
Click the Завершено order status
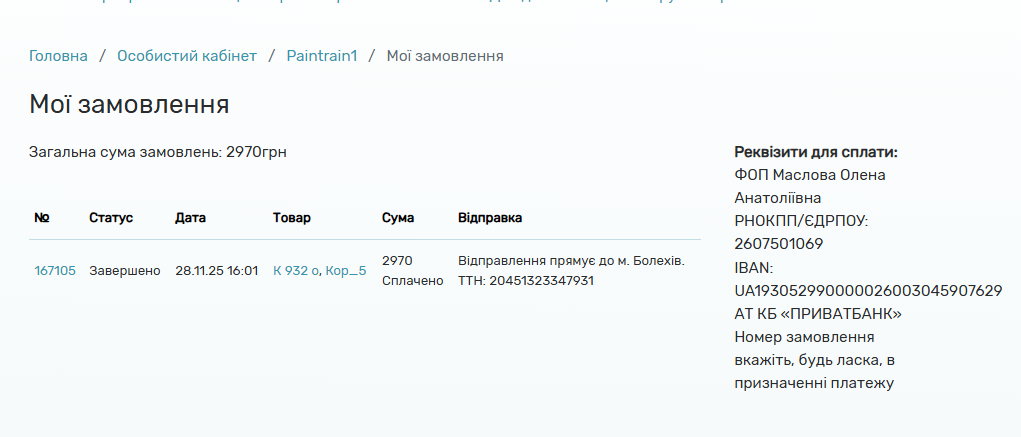[124, 270]
